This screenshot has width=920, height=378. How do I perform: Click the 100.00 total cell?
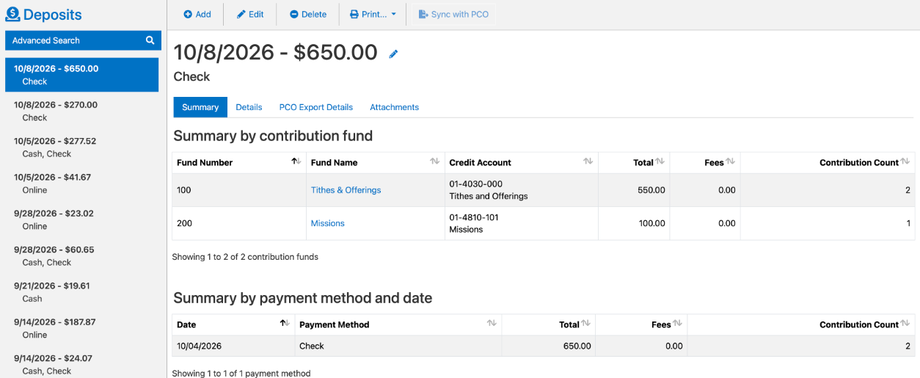click(x=634, y=223)
